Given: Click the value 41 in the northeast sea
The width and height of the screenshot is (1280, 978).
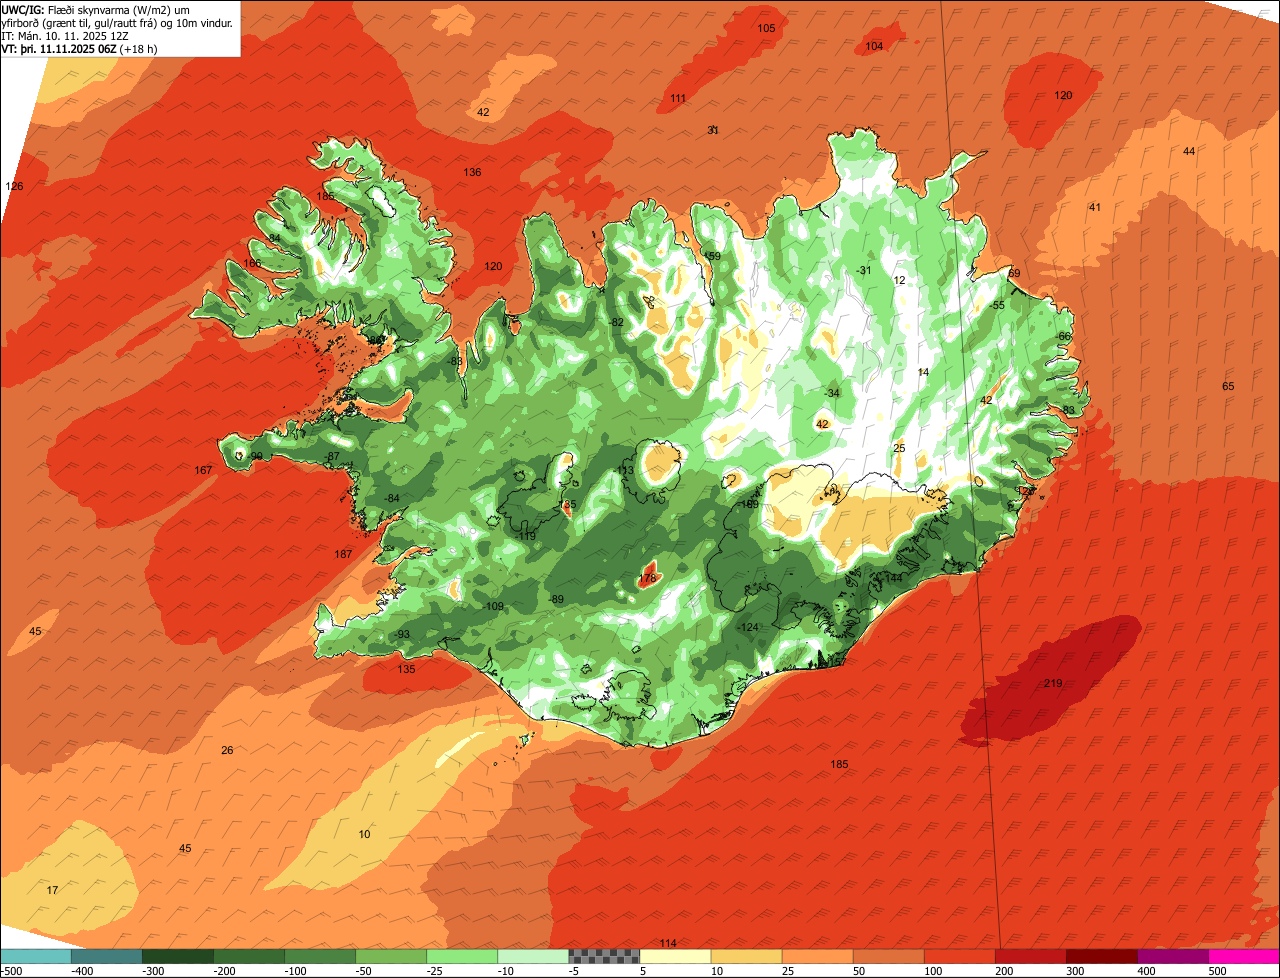Looking at the screenshot, I should pos(1095,207).
